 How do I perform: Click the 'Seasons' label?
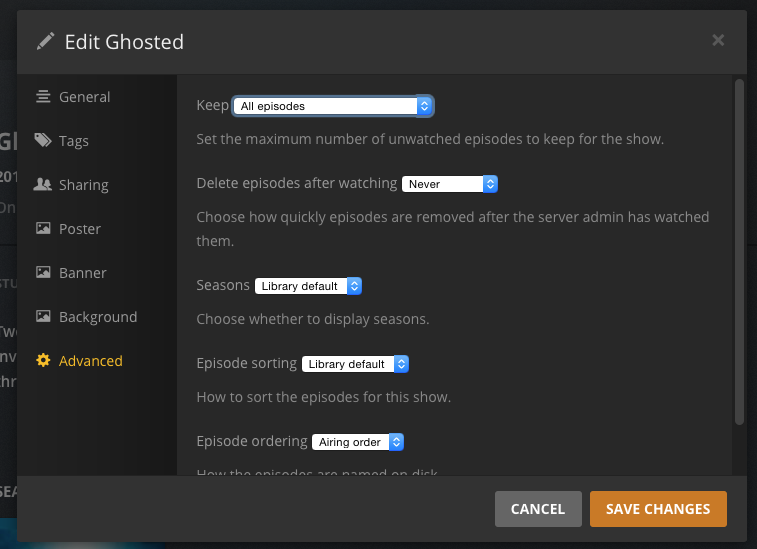(x=223, y=285)
